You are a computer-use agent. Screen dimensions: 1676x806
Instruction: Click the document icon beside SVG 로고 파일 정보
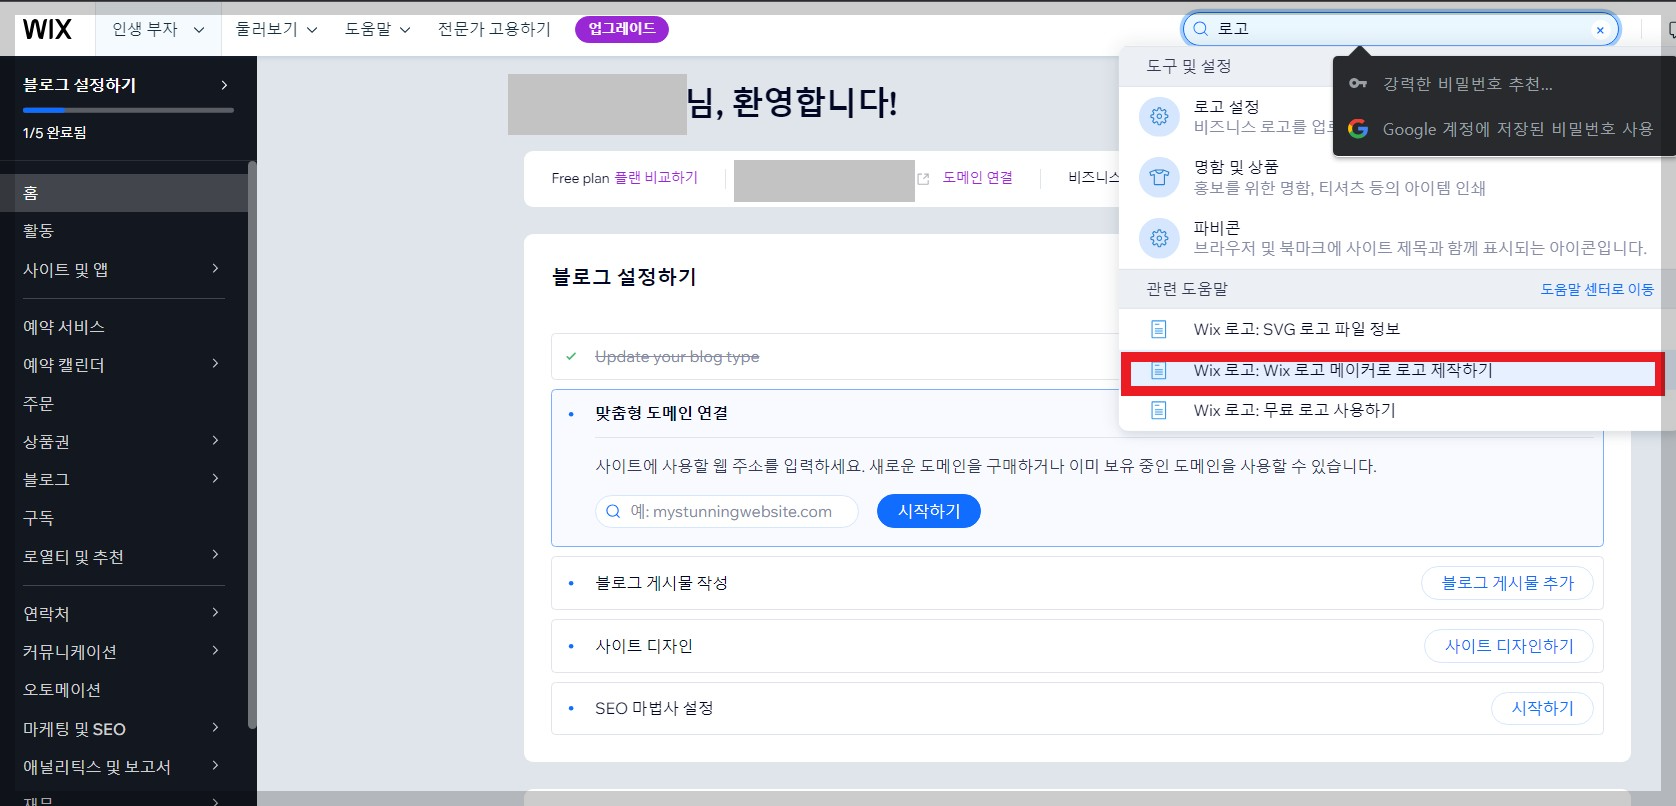(x=1158, y=329)
